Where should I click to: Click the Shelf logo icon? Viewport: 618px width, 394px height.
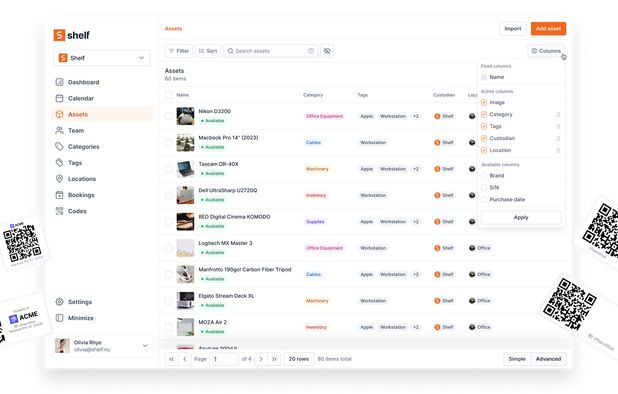(59, 35)
